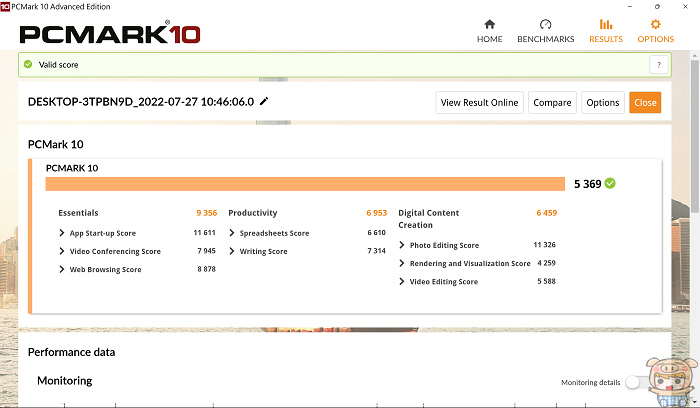Image resolution: width=700 pixels, height=408 pixels.
Task: Click the question mark help icon
Action: [x=658, y=65]
